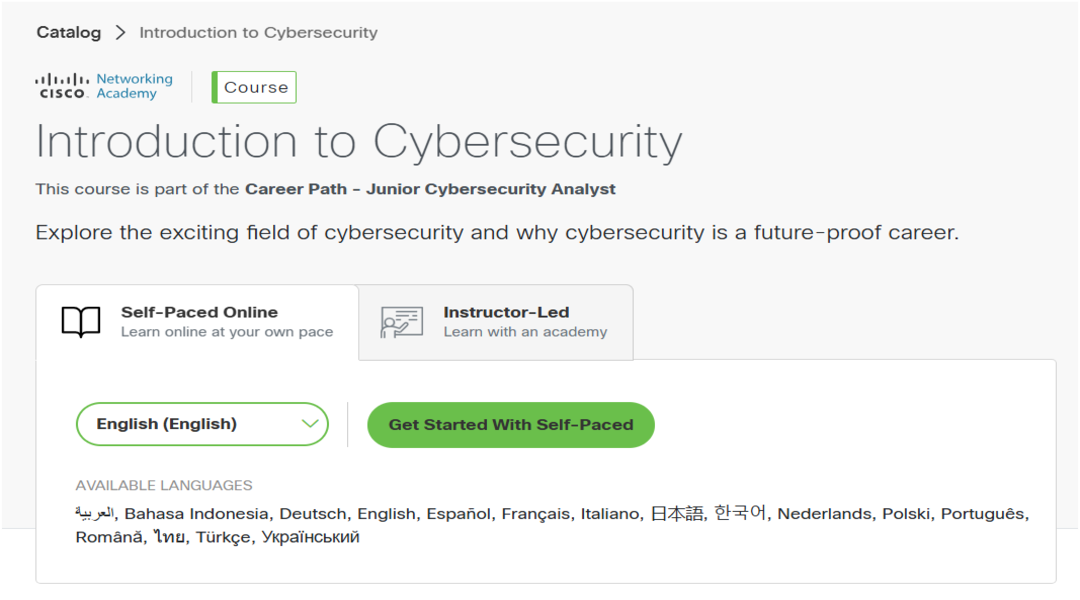Switch to the Self-Paced Online tab
This screenshot has height=600, width=1080.
[x=198, y=322]
